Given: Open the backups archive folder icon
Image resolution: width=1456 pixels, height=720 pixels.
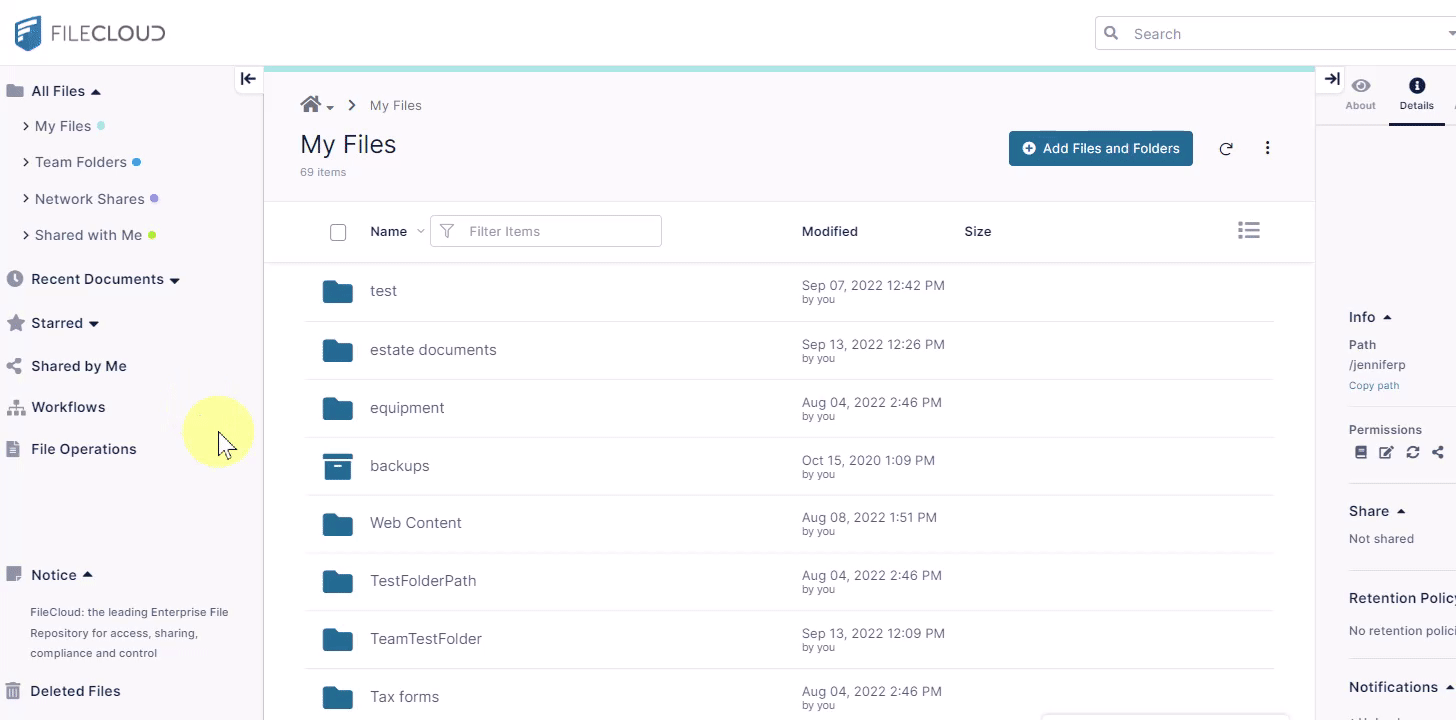Looking at the screenshot, I should click(x=338, y=466).
